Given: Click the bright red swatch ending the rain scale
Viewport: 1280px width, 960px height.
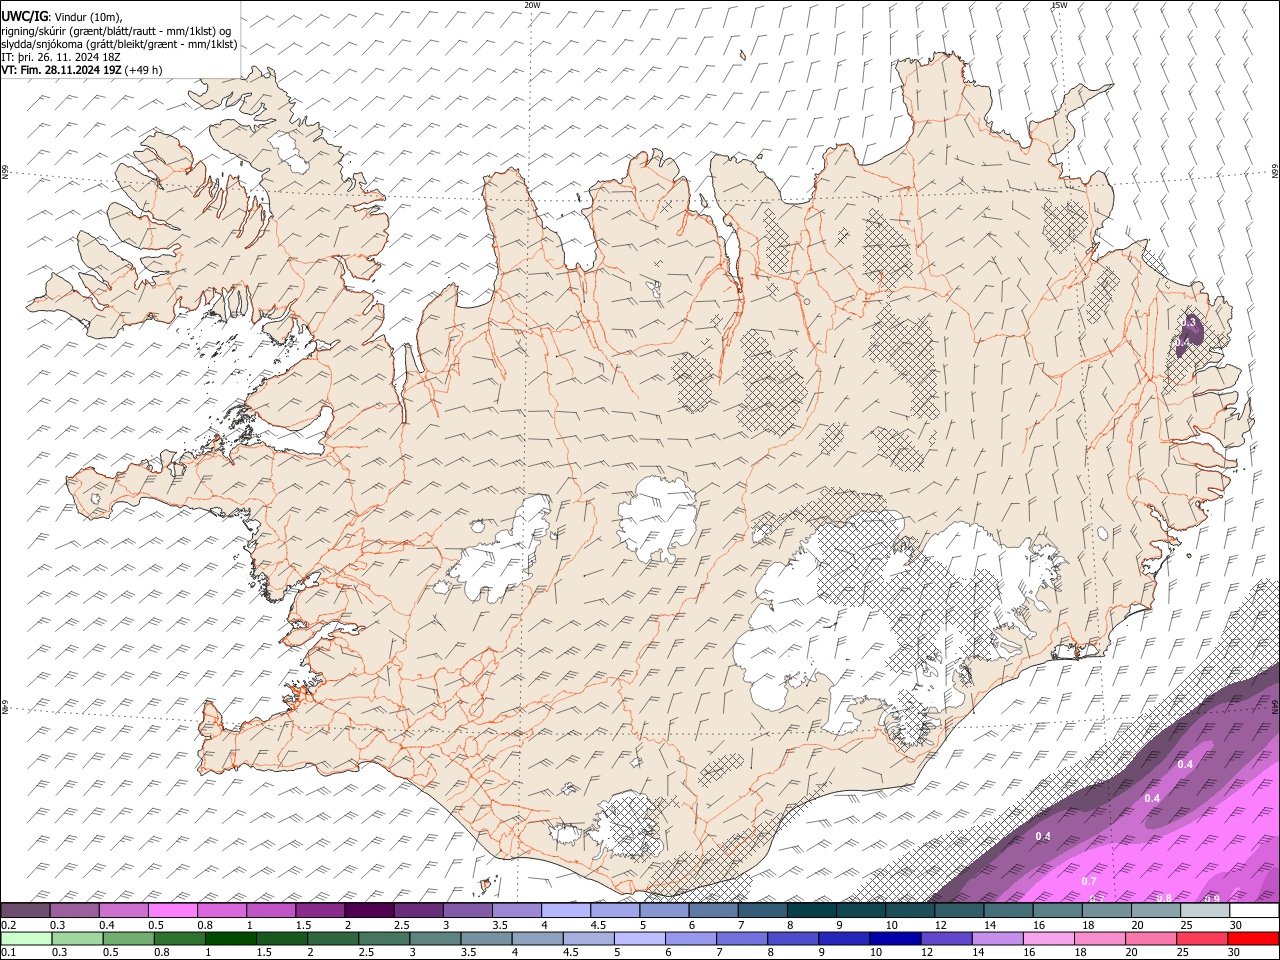Looking at the screenshot, I should coord(1254,938).
